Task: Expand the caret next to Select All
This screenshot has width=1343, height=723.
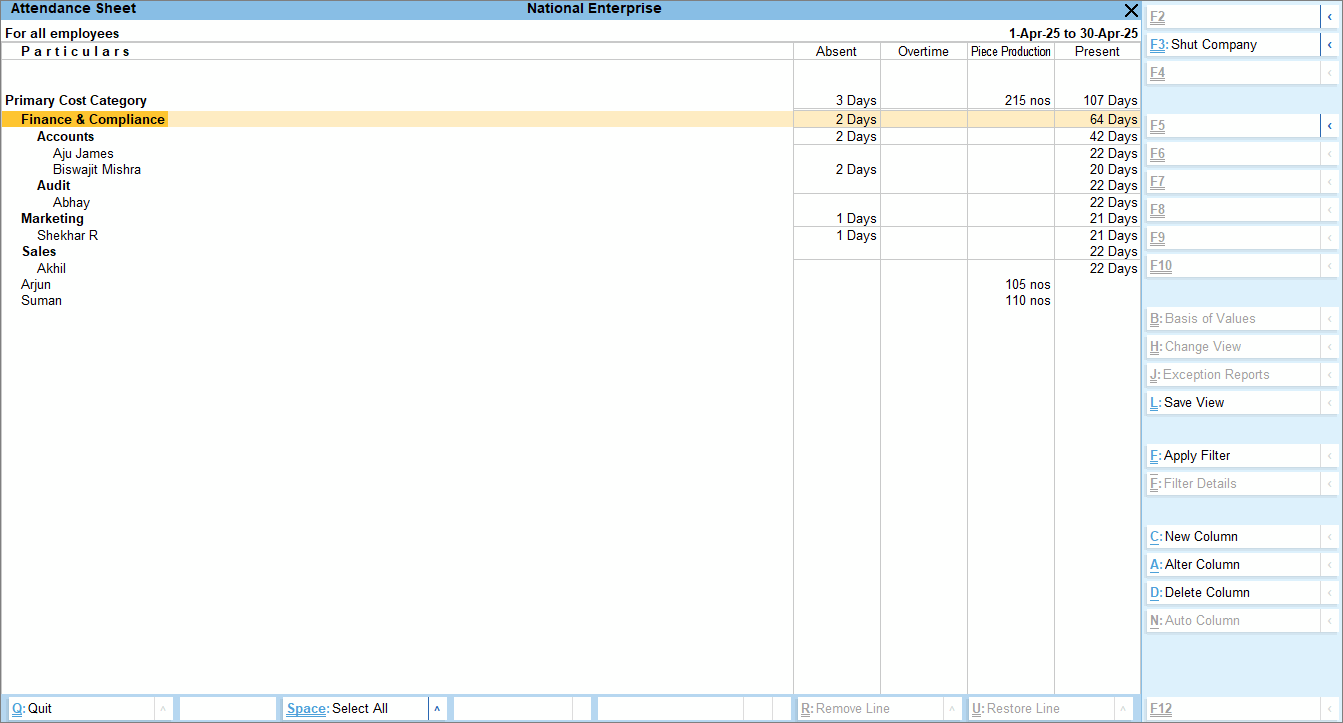Action: 437,709
